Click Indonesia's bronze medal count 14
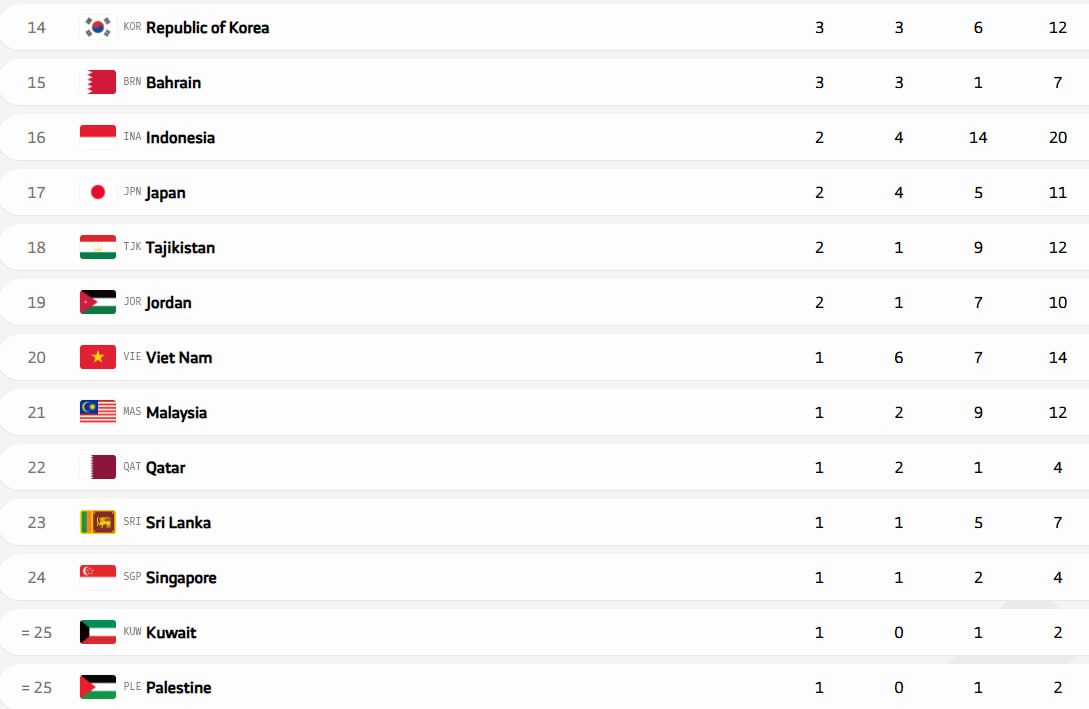Viewport: 1089px width, 709px height. point(978,138)
